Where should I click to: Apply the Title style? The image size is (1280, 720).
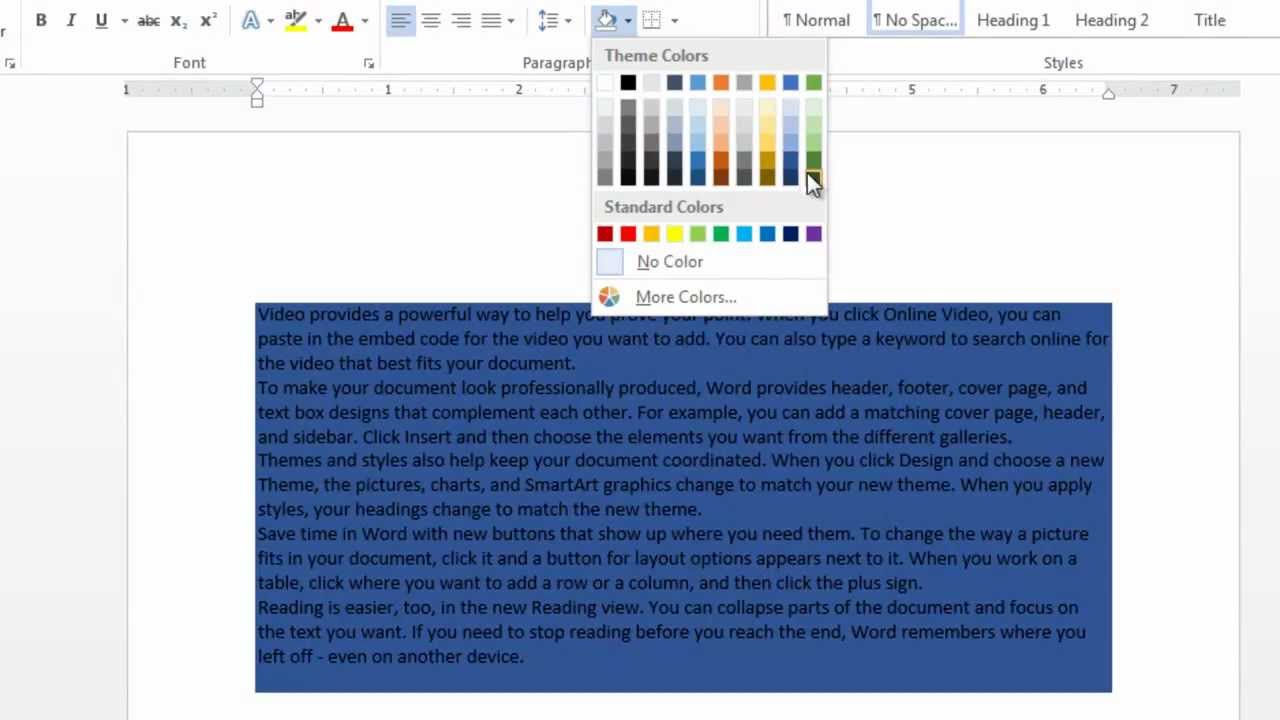[1209, 20]
